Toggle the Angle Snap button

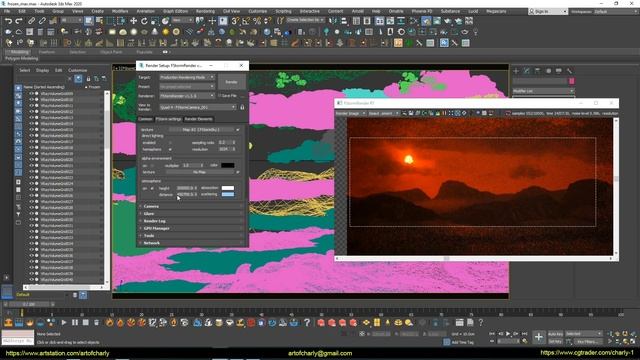click(x=246, y=20)
